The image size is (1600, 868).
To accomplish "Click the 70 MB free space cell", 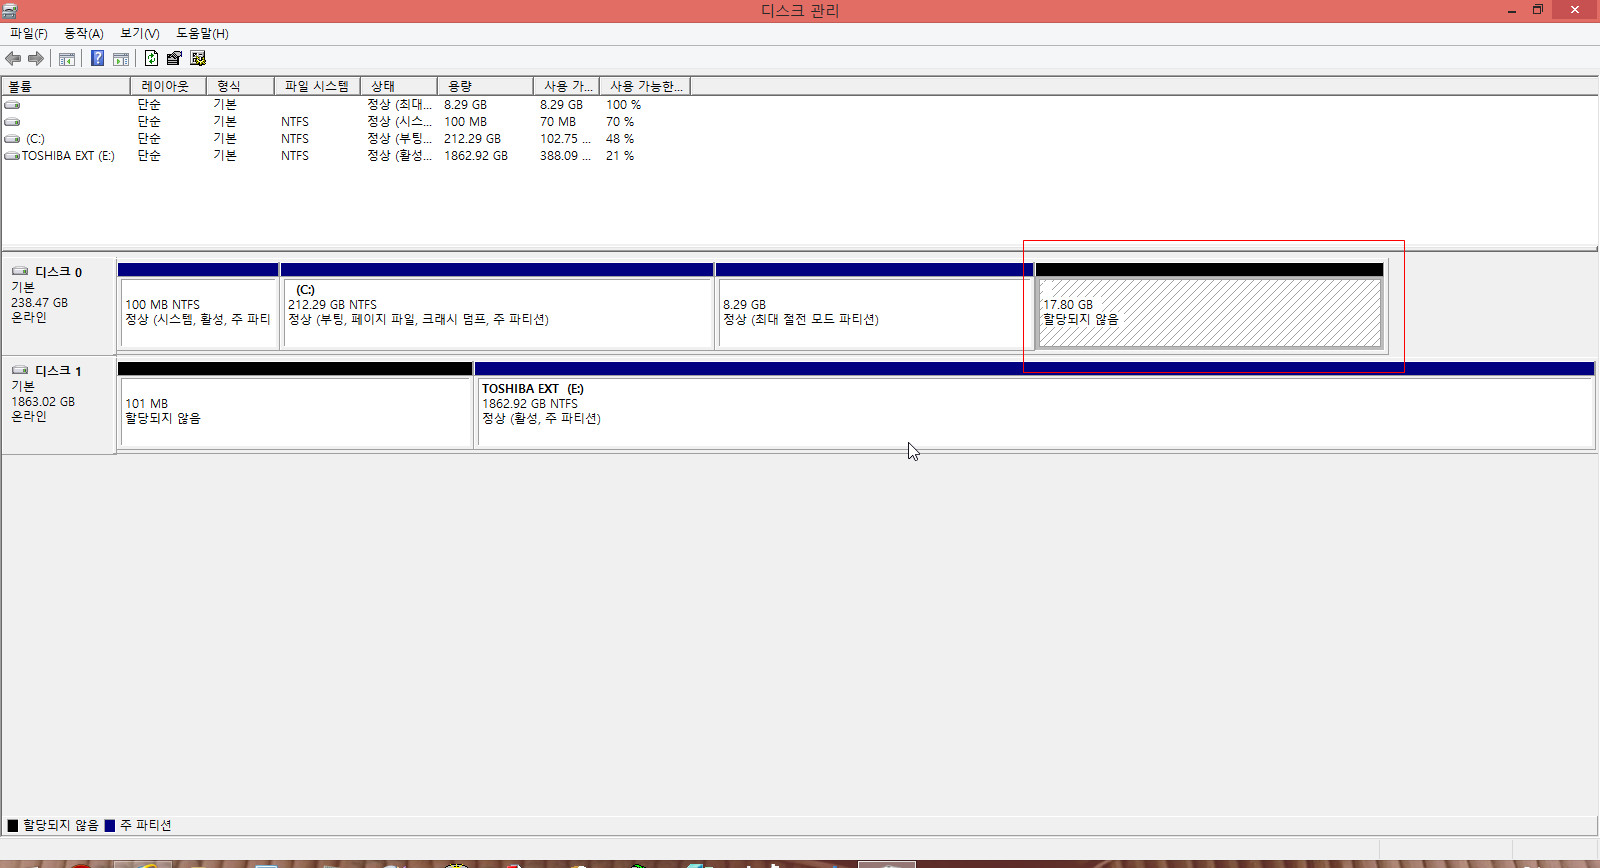I will 558,122.
